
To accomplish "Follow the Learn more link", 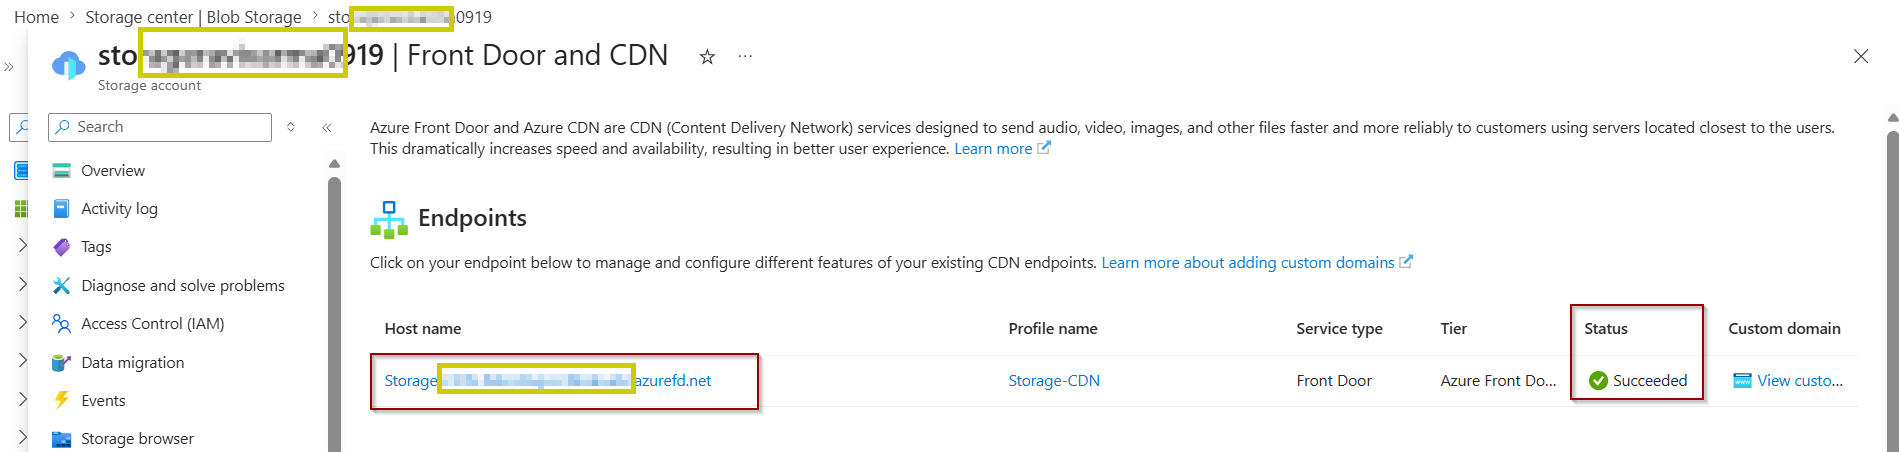I will (1002, 149).
